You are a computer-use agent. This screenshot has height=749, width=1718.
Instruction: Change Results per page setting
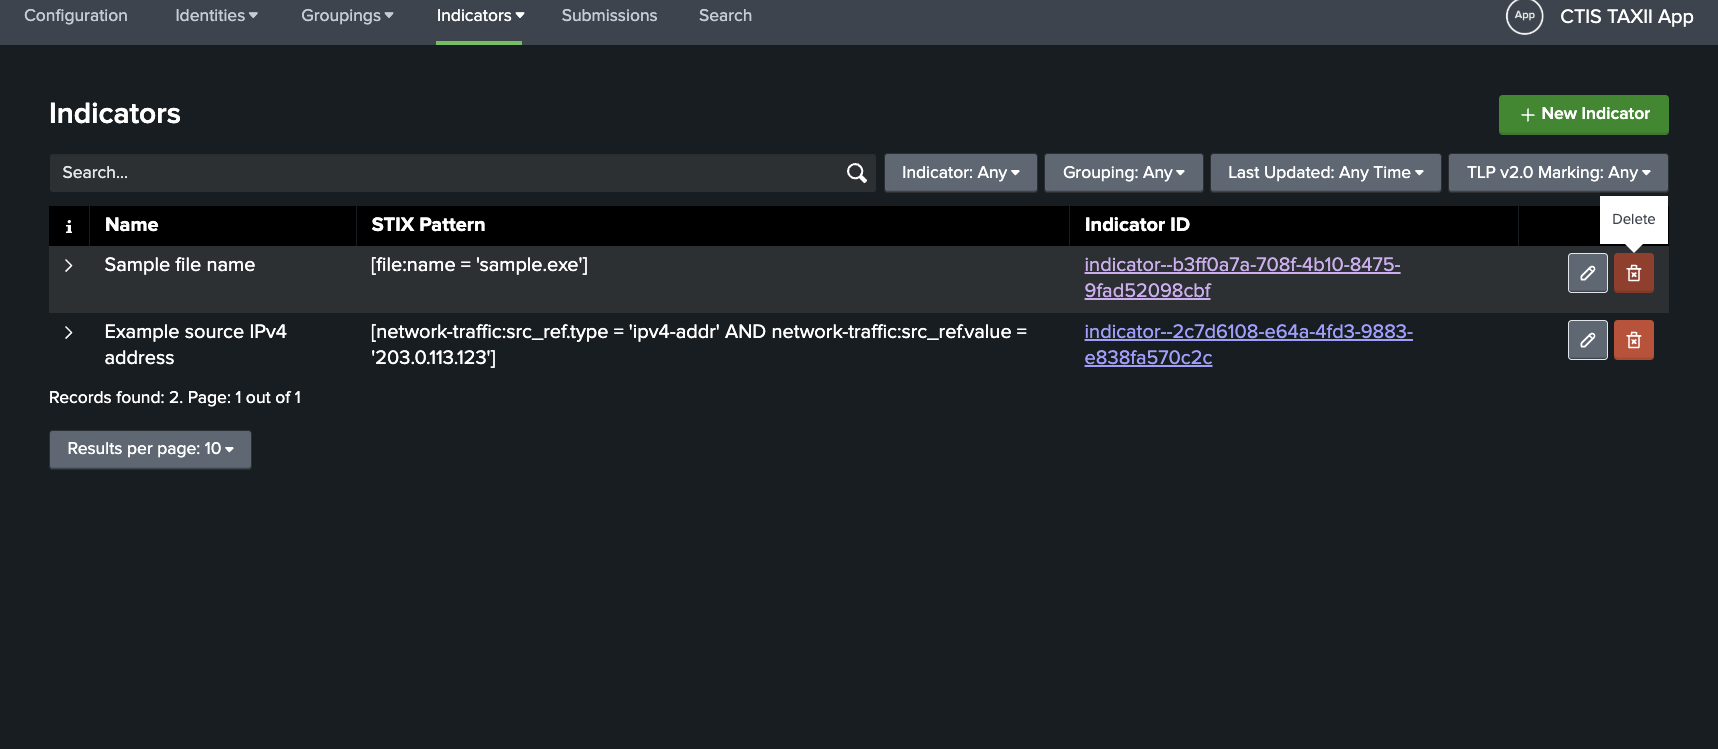[150, 449]
